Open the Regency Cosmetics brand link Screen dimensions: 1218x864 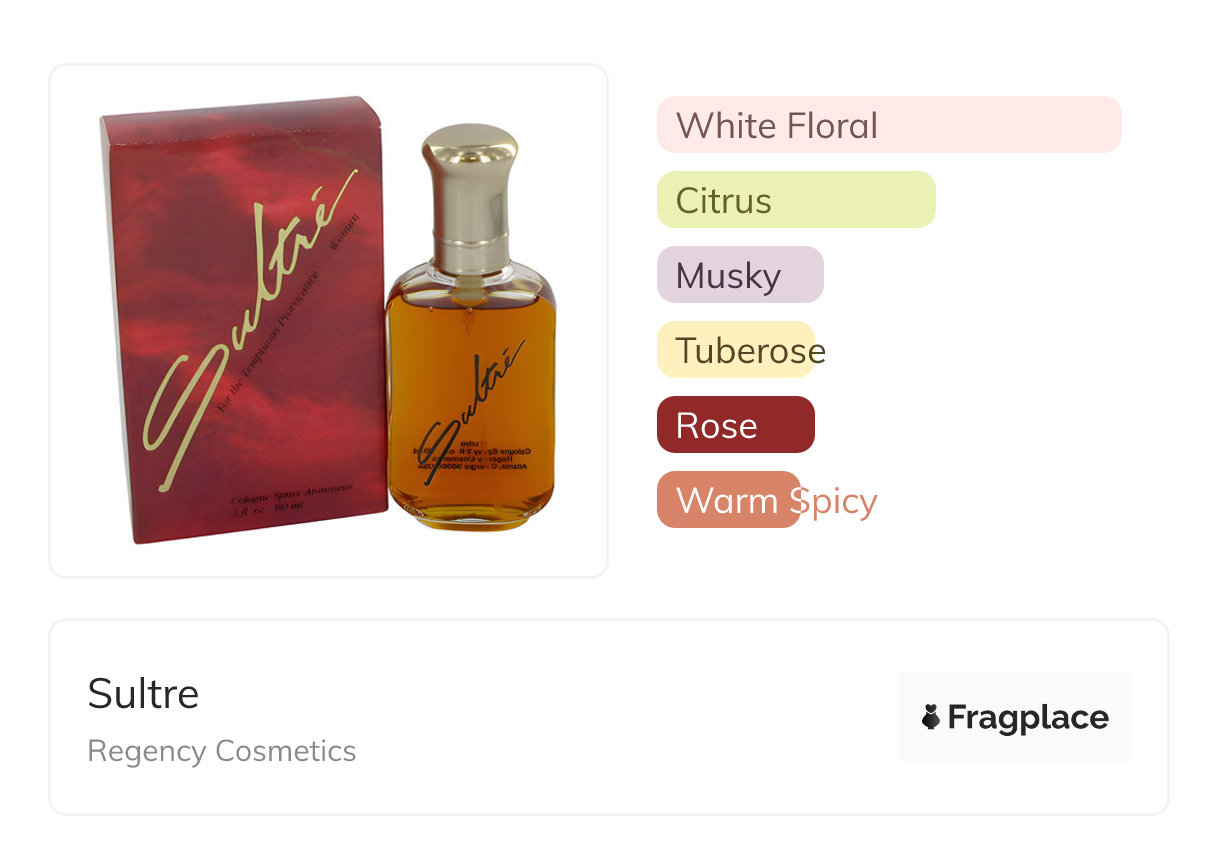(x=222, y=751)
